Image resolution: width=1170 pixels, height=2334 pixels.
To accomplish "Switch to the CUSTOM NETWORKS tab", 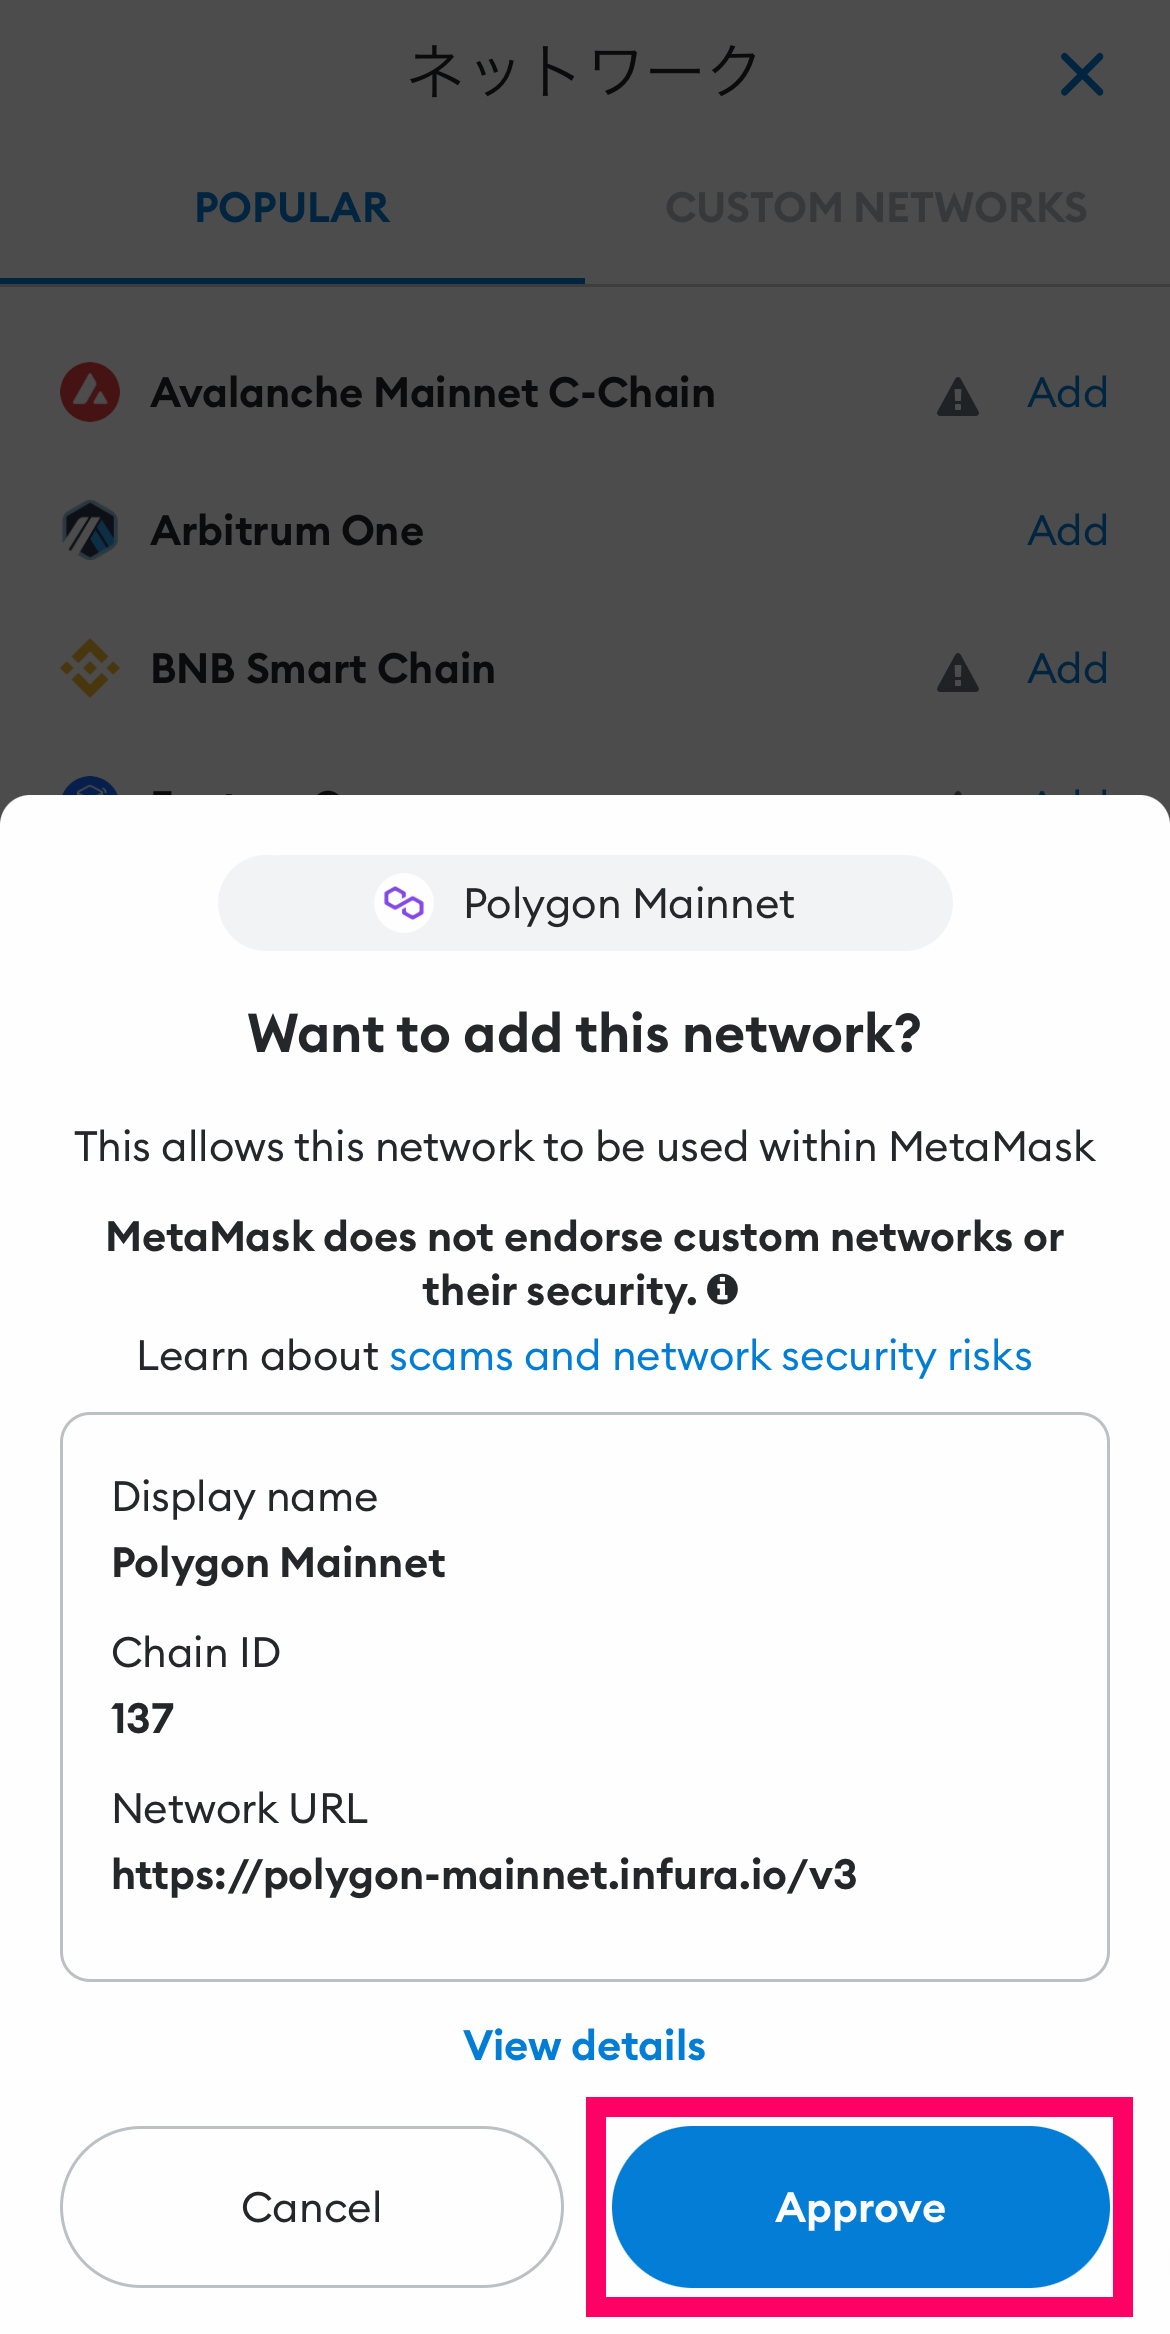I will (x=877, y=208).
